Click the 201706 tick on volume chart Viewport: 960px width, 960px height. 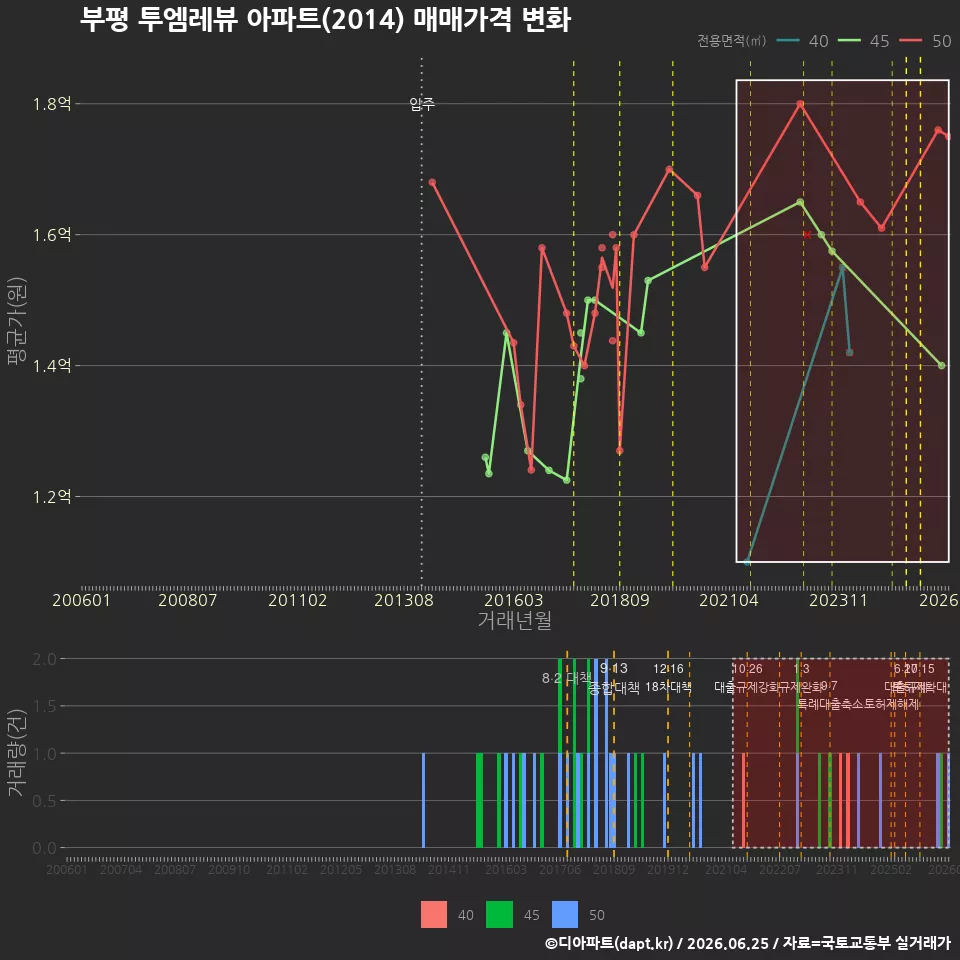pyautogui.click(x=560, y=869)
